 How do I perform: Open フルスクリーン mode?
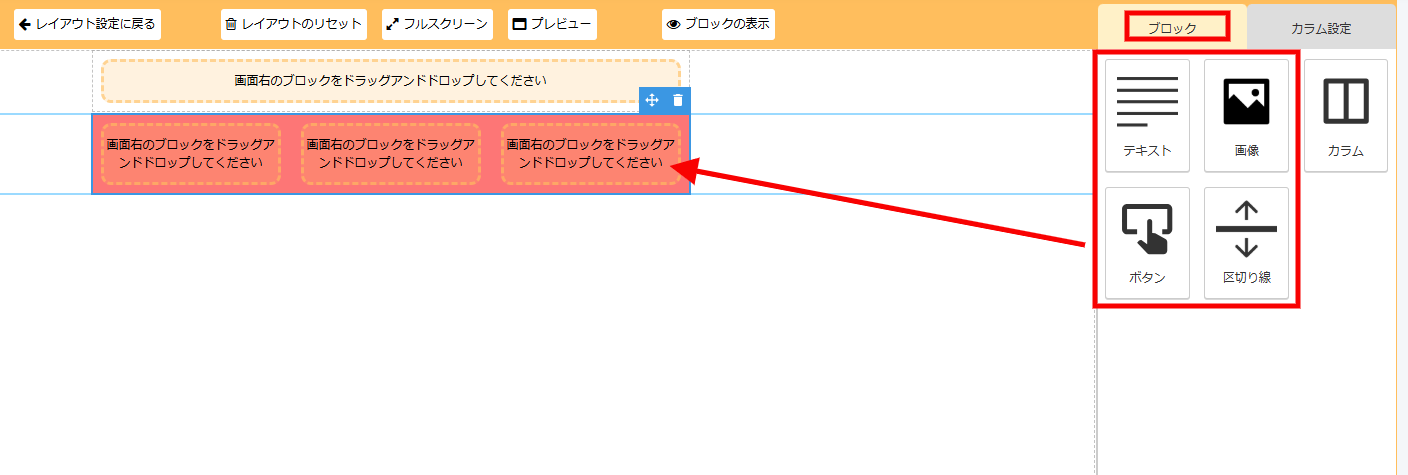tap(438, 24)
